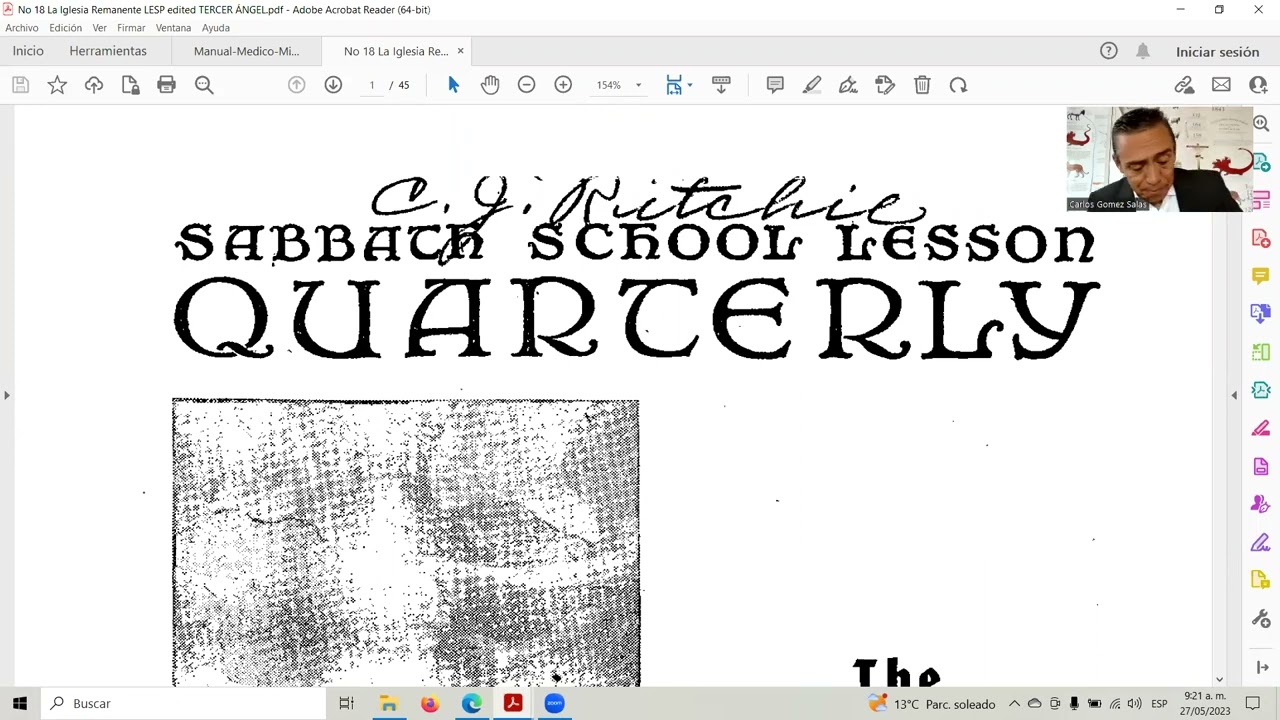The height and width of the screenshot is (720, 1280).
Task: Add a comment with sticky note tool
Action: 775,85
